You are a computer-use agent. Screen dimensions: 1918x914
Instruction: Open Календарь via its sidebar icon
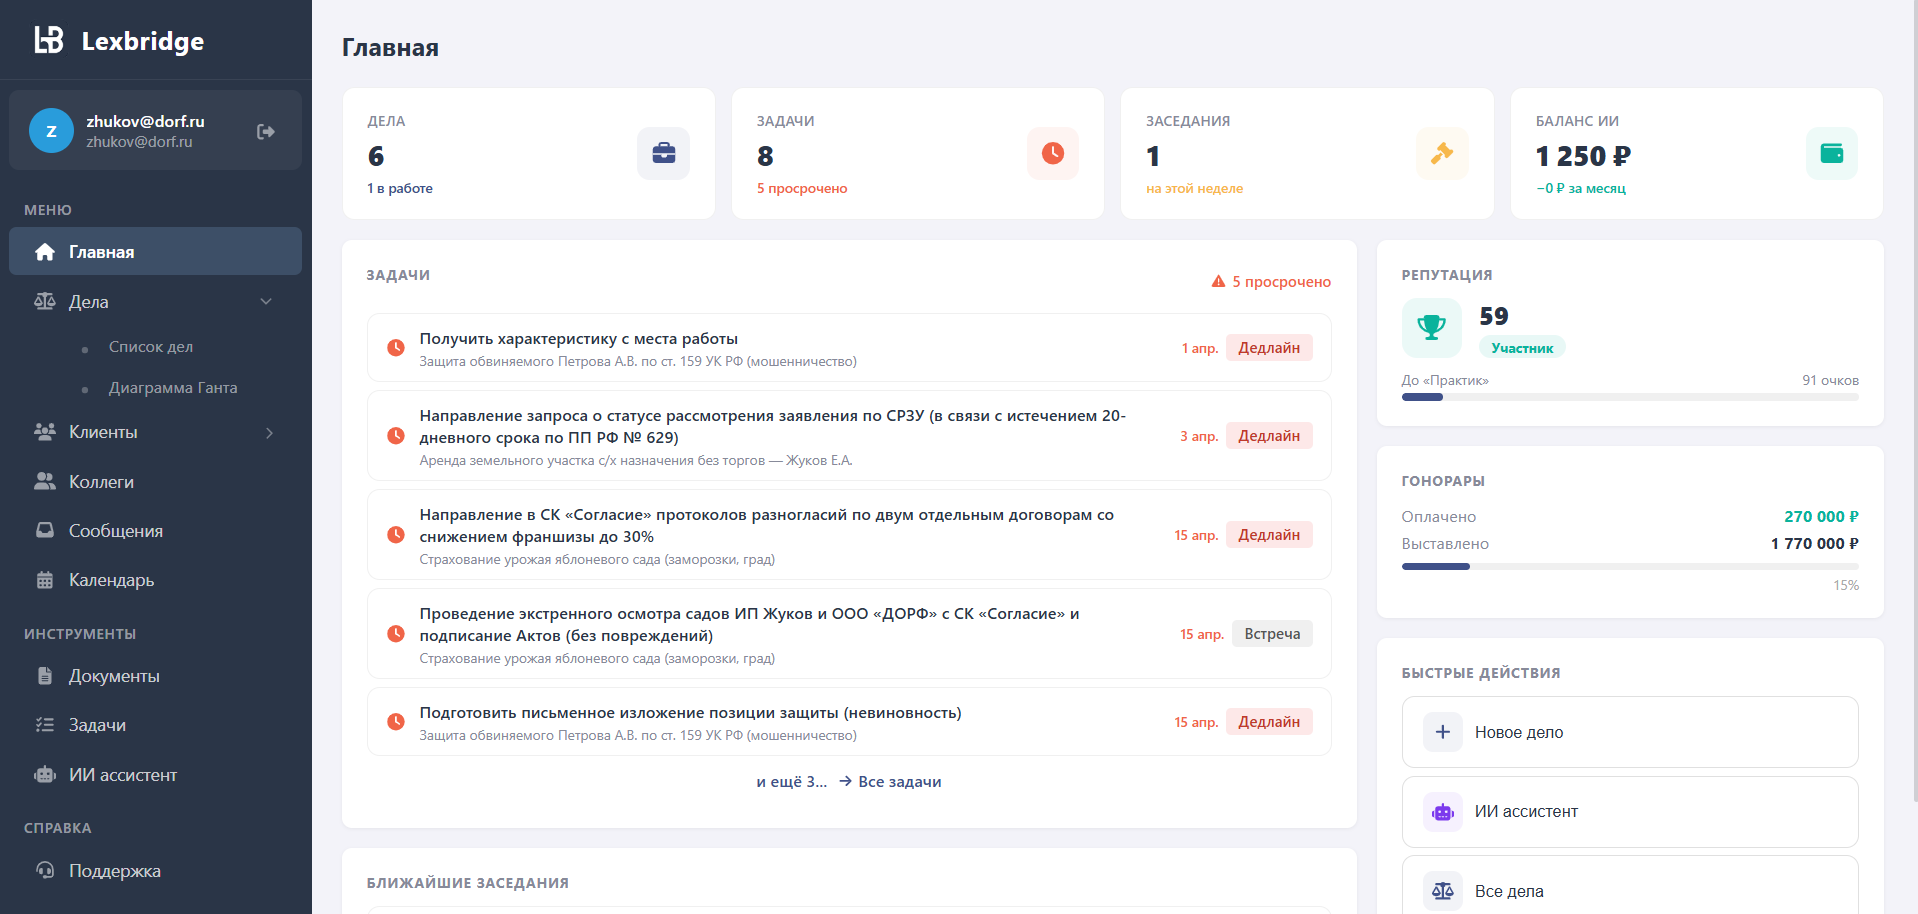click(x=44, y=580)
